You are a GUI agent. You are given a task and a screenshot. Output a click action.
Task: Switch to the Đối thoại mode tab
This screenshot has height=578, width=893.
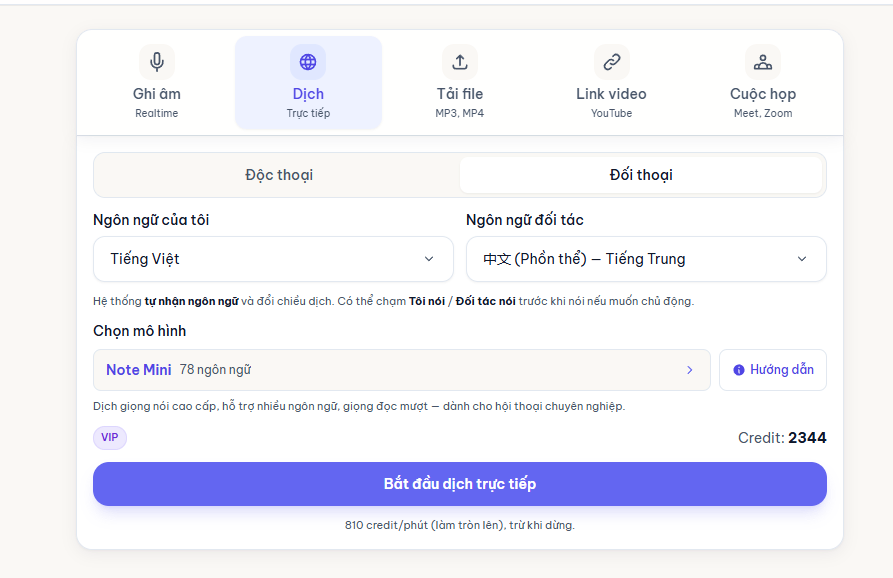click(x=641, y=175)
